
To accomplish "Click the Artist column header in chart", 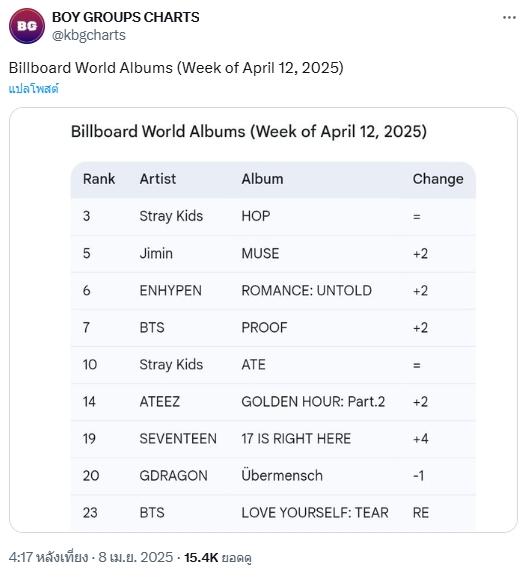I will pos(158,179).
